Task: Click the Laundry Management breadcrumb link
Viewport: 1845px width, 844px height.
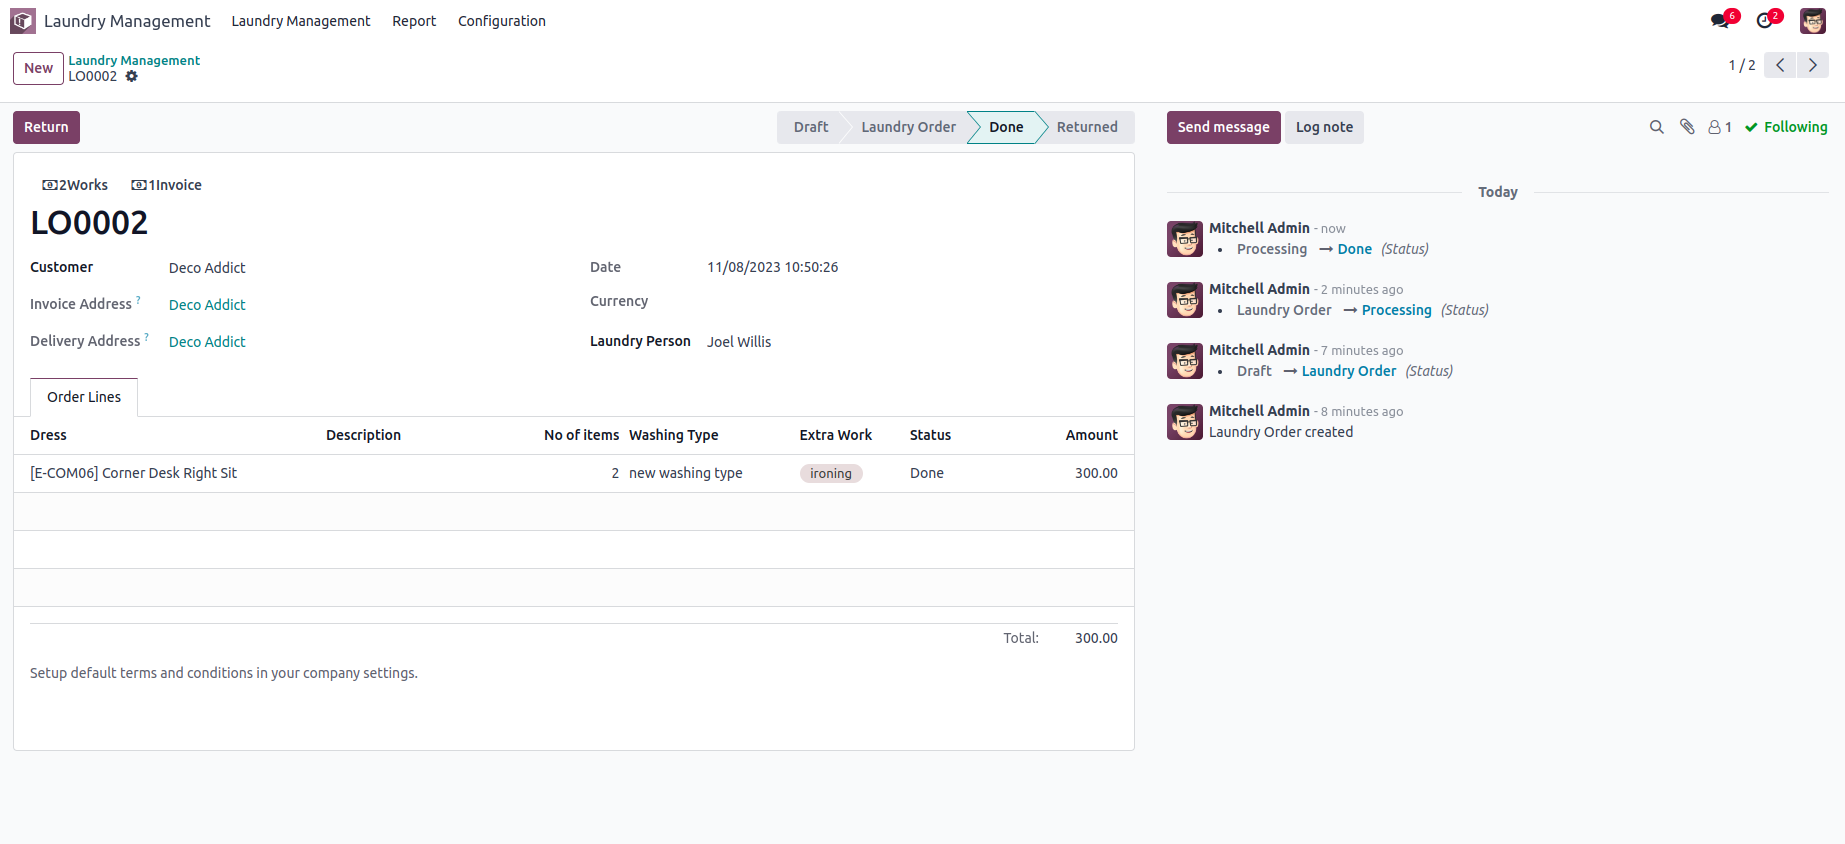Action: (x=134, y=60)
